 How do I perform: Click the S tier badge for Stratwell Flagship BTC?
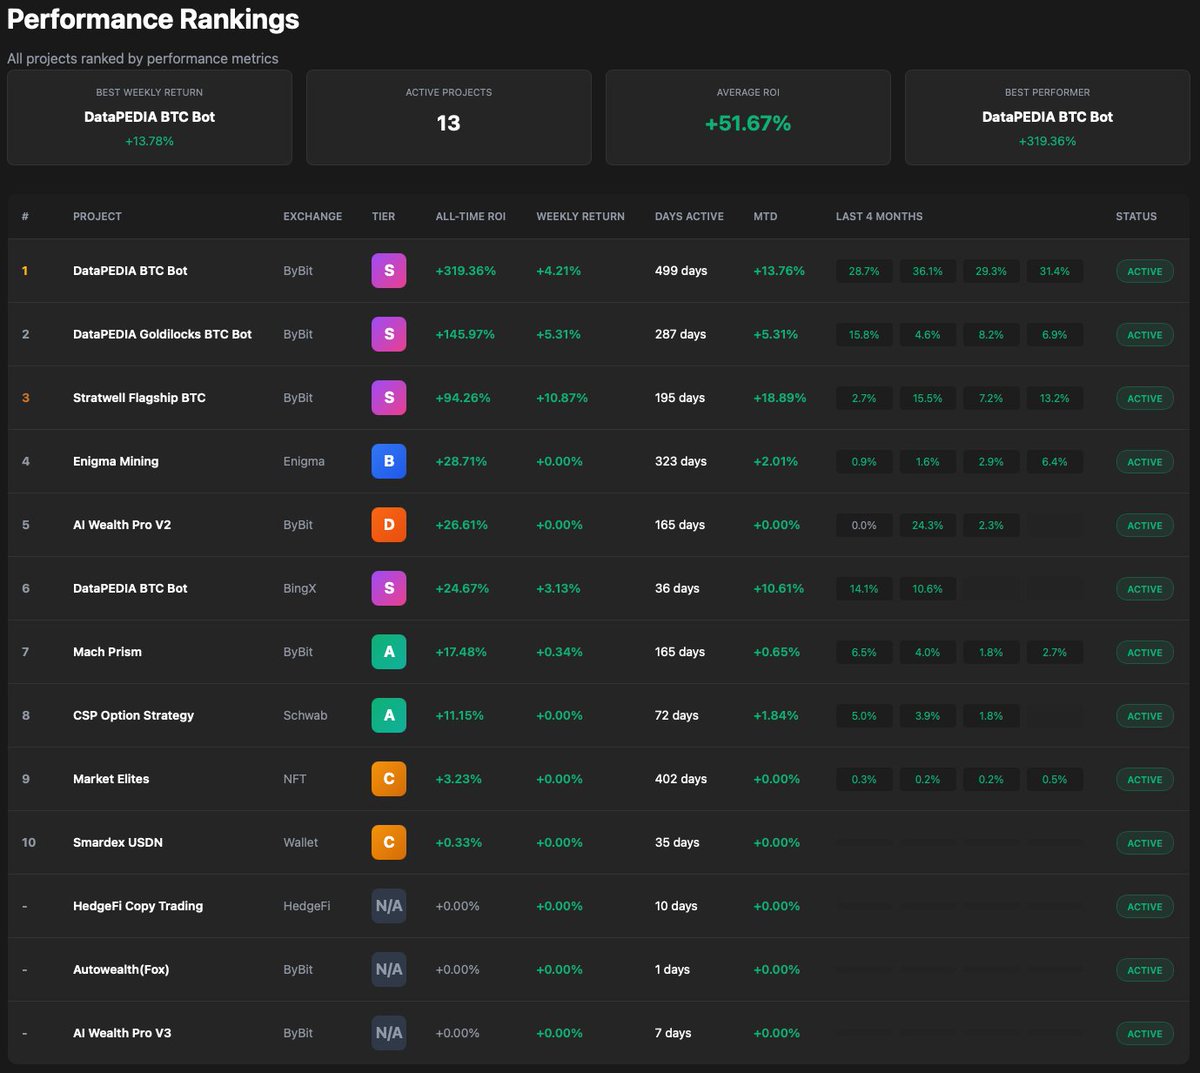click(389, 398)
